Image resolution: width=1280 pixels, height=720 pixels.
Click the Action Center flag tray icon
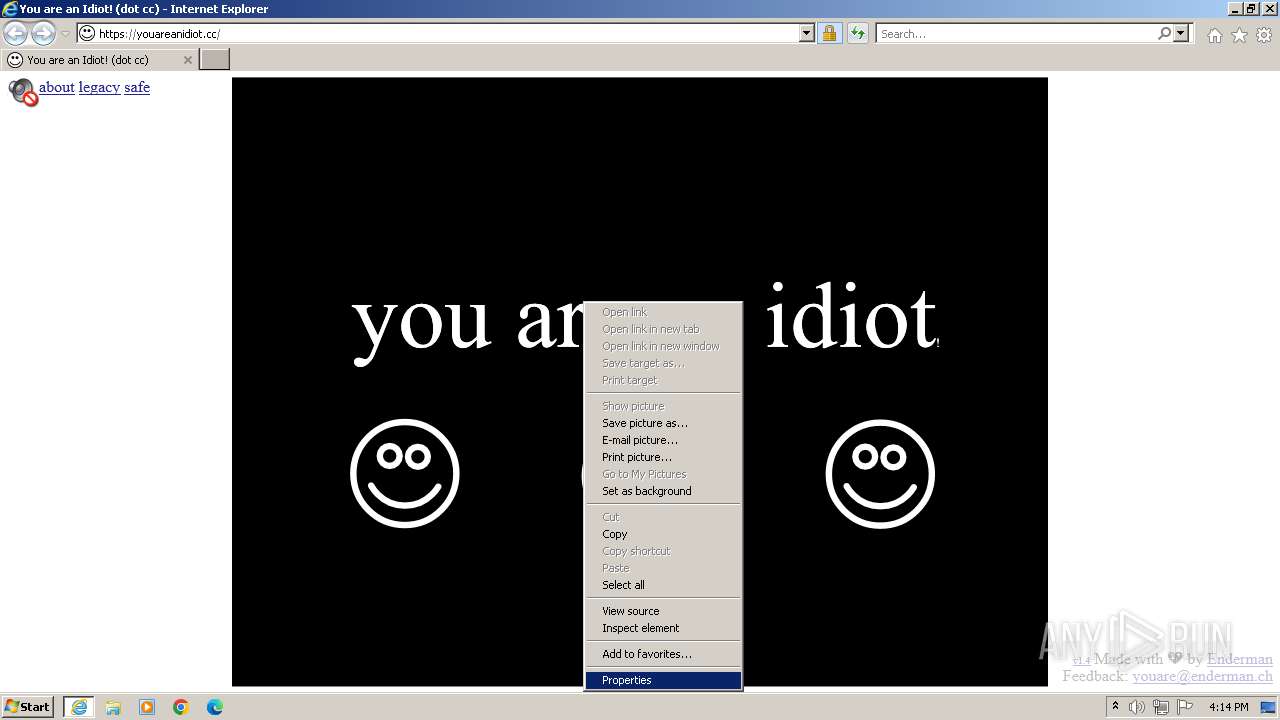click(x=1185, y=707)
